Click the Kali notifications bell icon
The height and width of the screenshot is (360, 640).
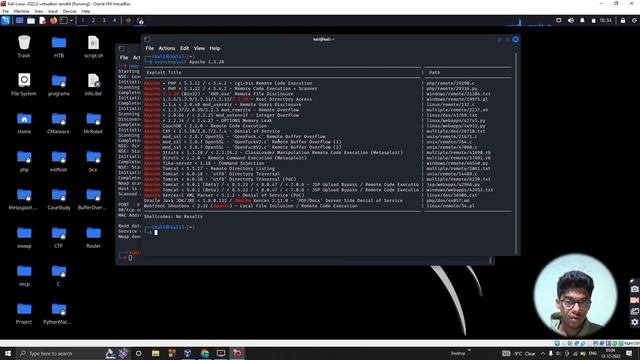tap(582, 20)
